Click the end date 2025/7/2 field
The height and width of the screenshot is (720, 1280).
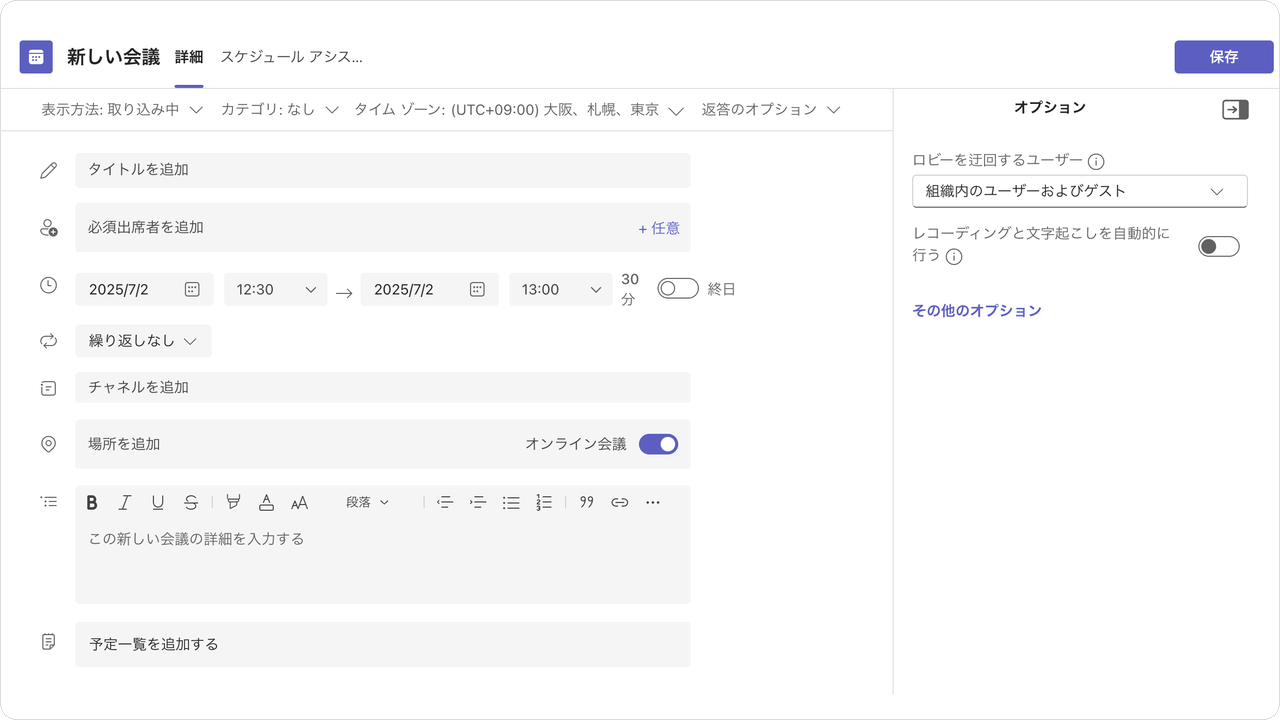tap(429, 289)
